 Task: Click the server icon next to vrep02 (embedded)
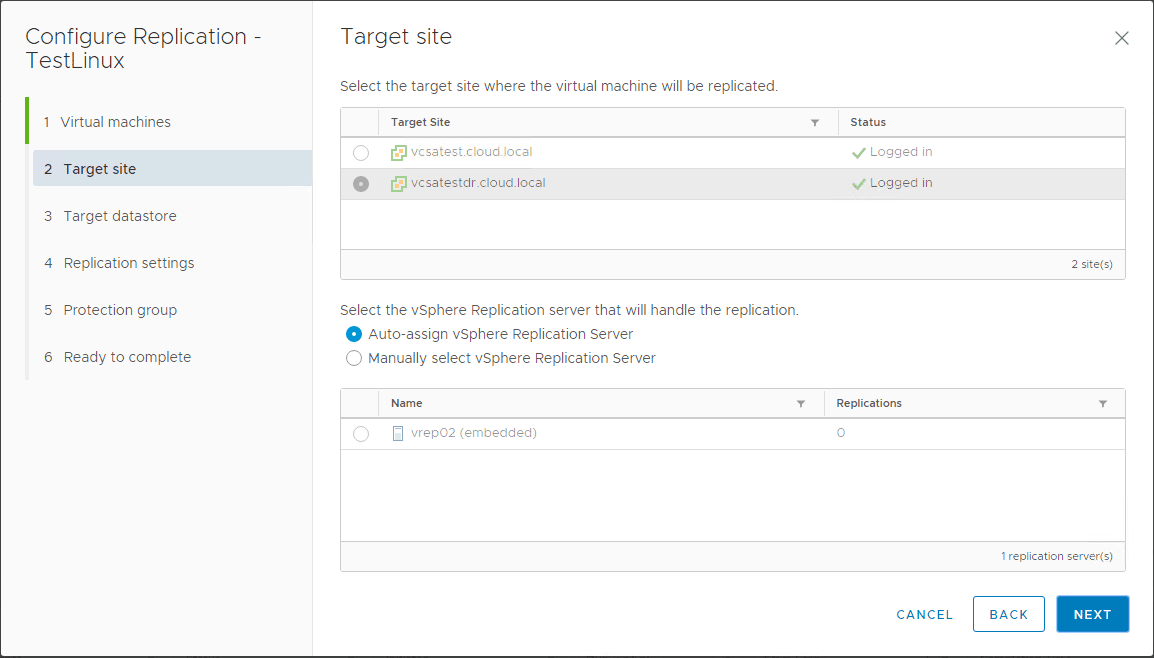coord(399,432)
